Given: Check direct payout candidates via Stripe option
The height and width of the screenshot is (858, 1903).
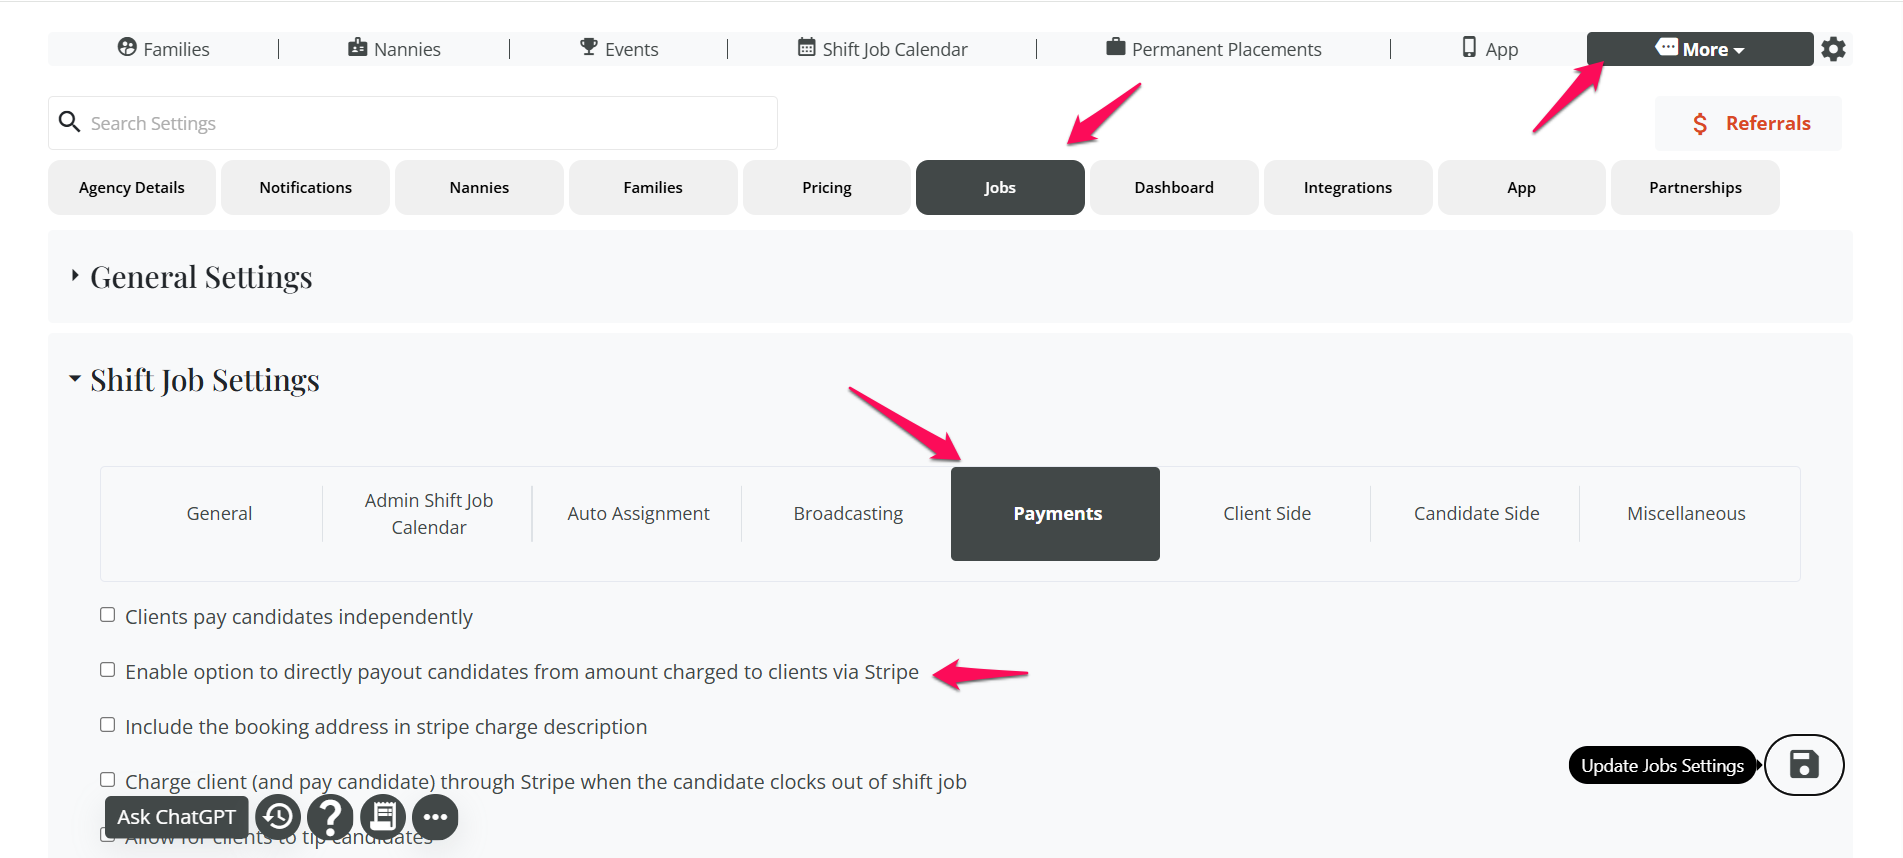Looking at the screenshot, I should (x=108, y=670).
